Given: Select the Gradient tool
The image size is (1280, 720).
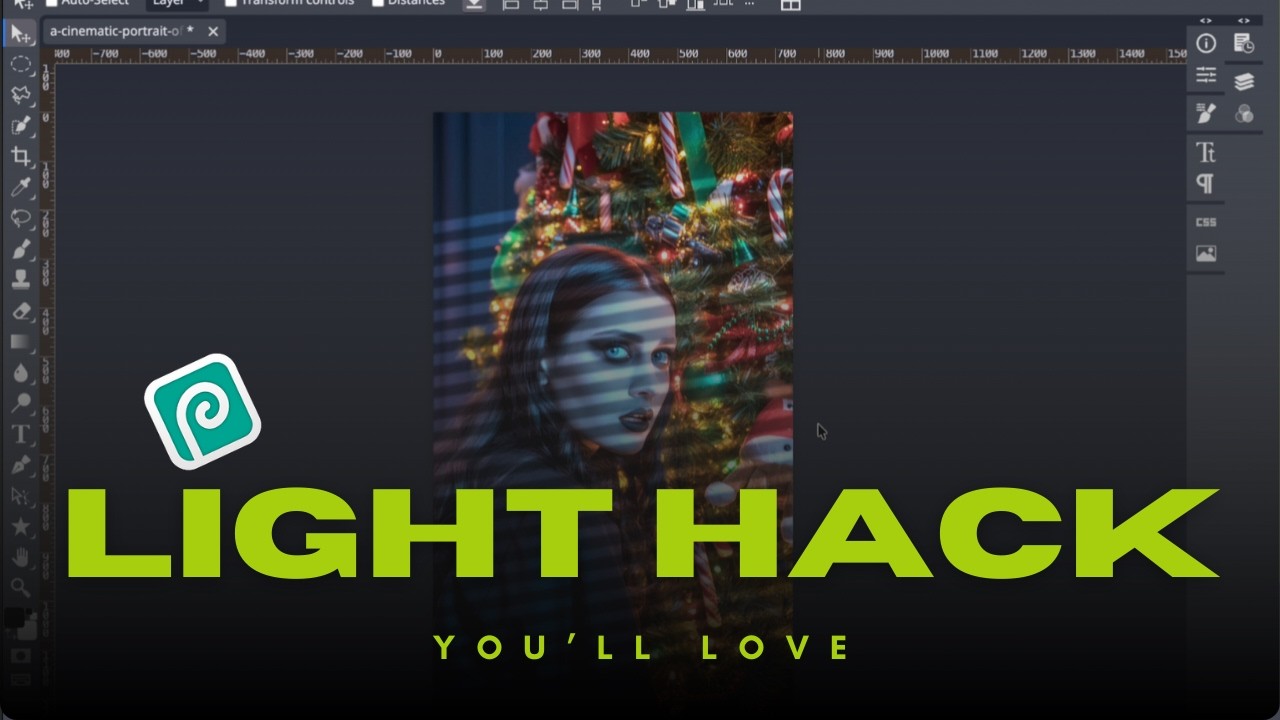Looking at the screenshot, I should click(x=20, y=342).
